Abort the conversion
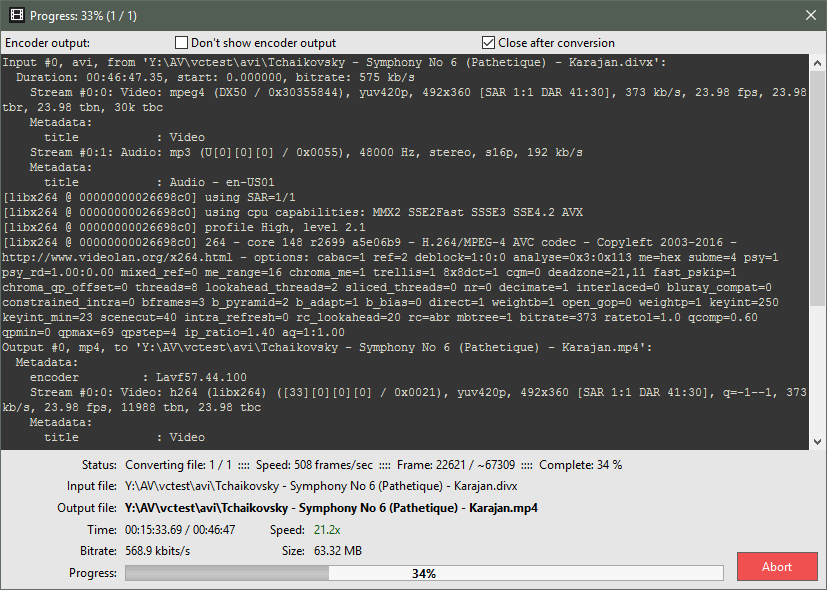The width and height of the screenshot is (827, 590). [777, 567]
